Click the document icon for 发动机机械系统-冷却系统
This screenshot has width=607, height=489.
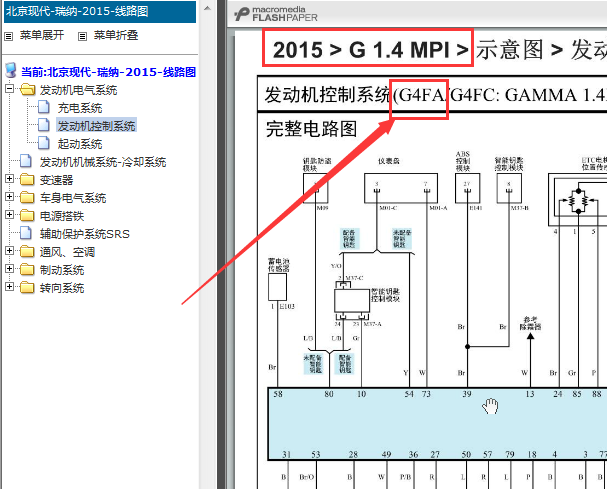pos(26,161)
